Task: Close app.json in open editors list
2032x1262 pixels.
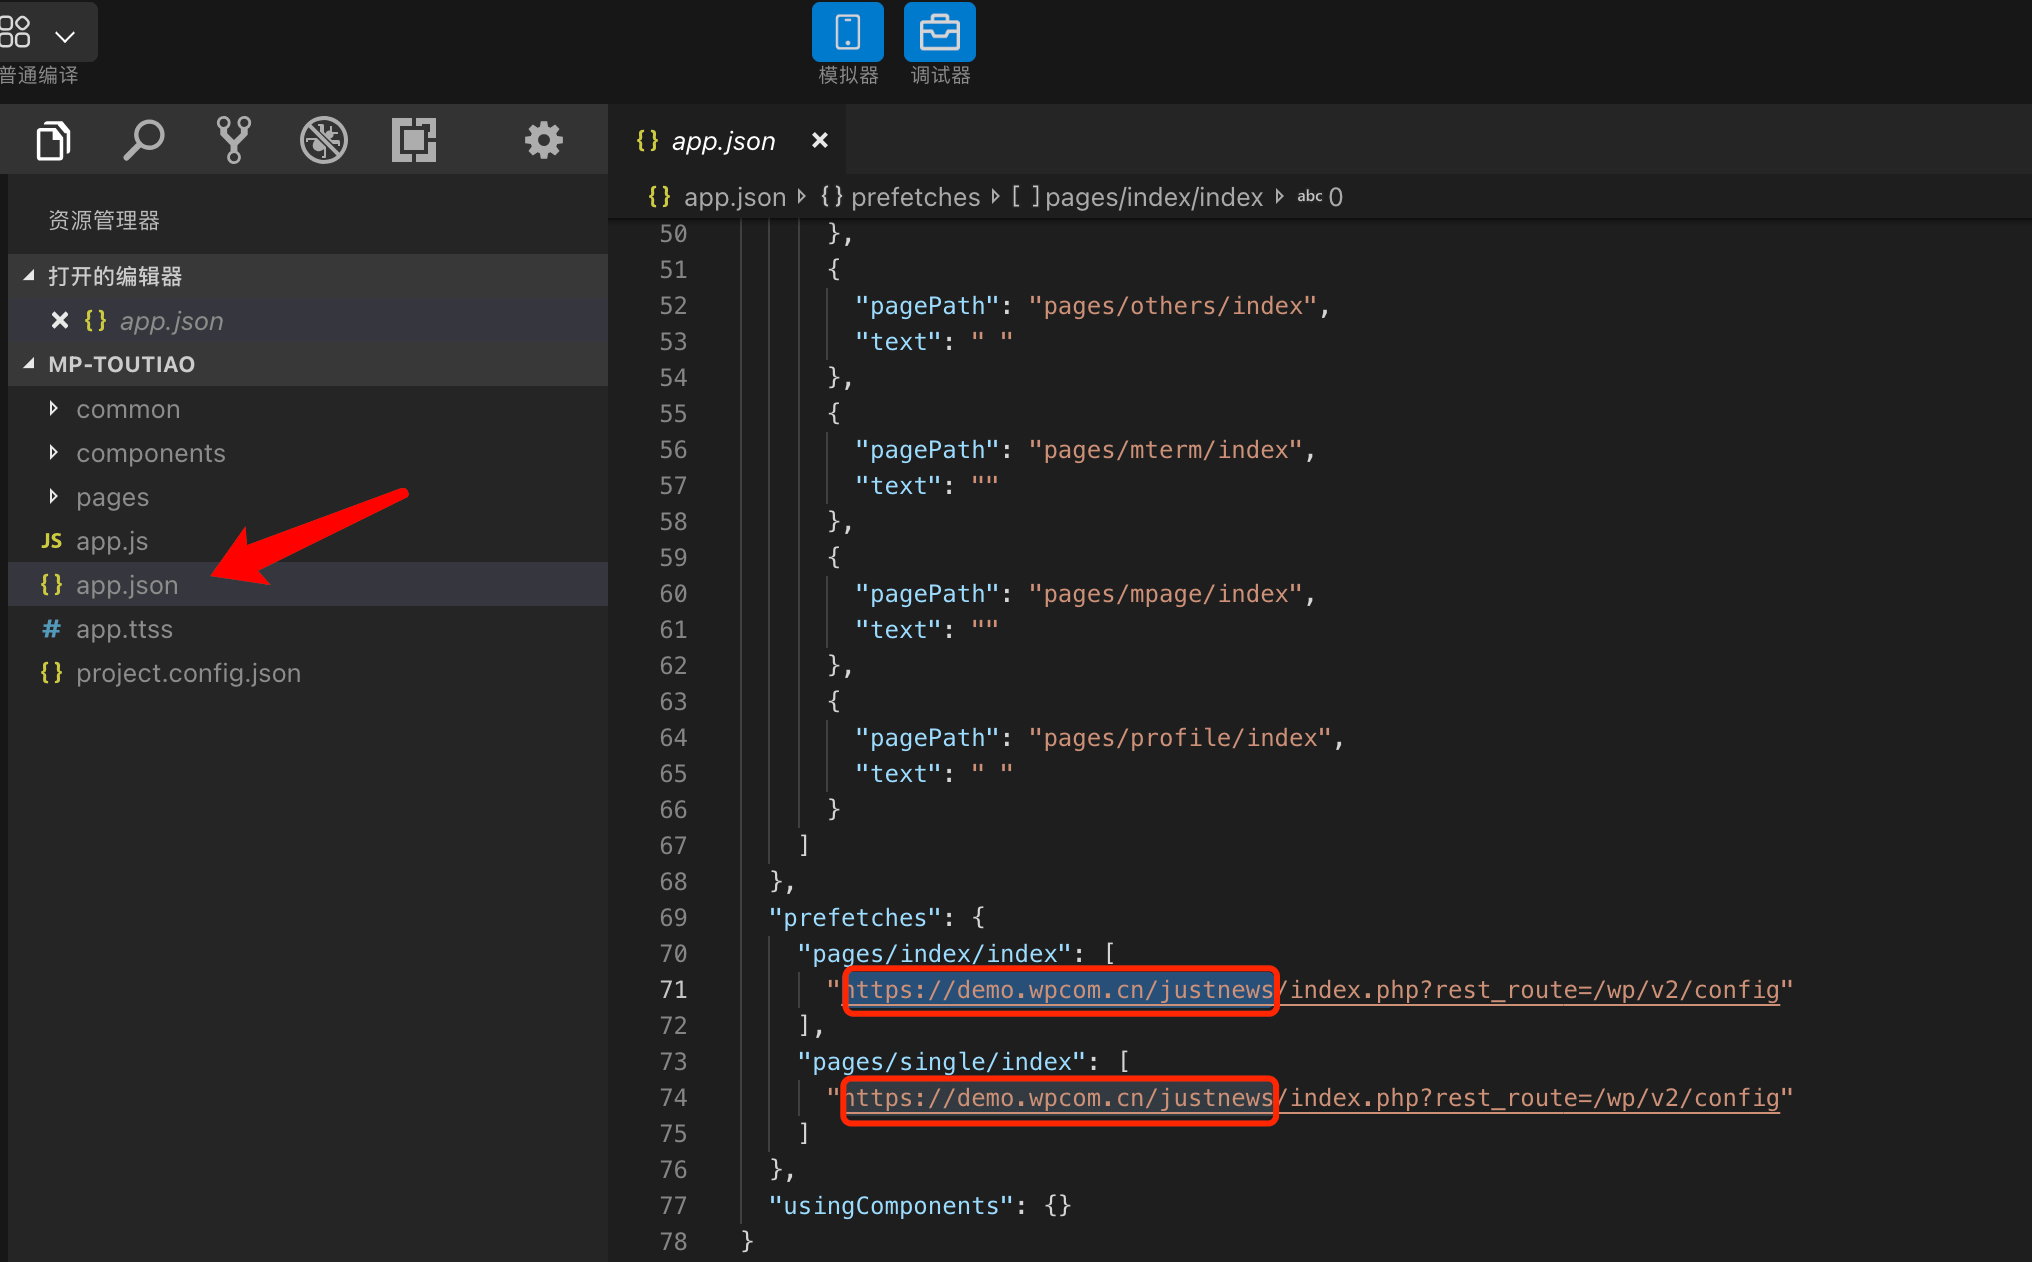Action: [x=60, y=320]
